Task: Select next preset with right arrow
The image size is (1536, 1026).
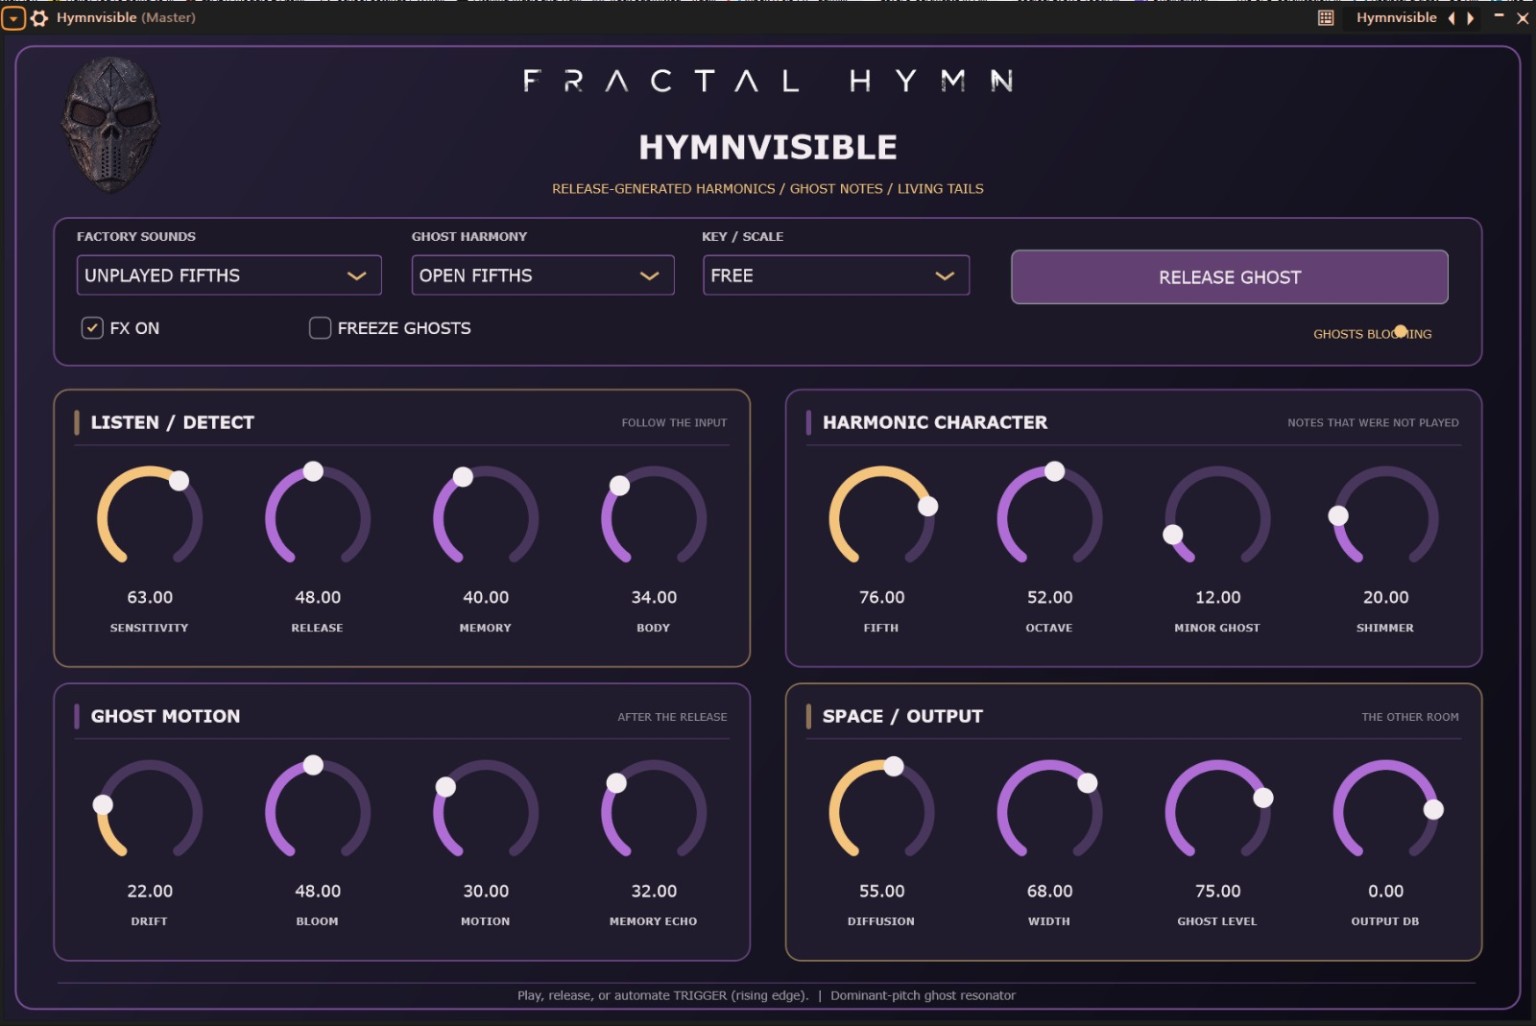Action: click(1470, 18)
